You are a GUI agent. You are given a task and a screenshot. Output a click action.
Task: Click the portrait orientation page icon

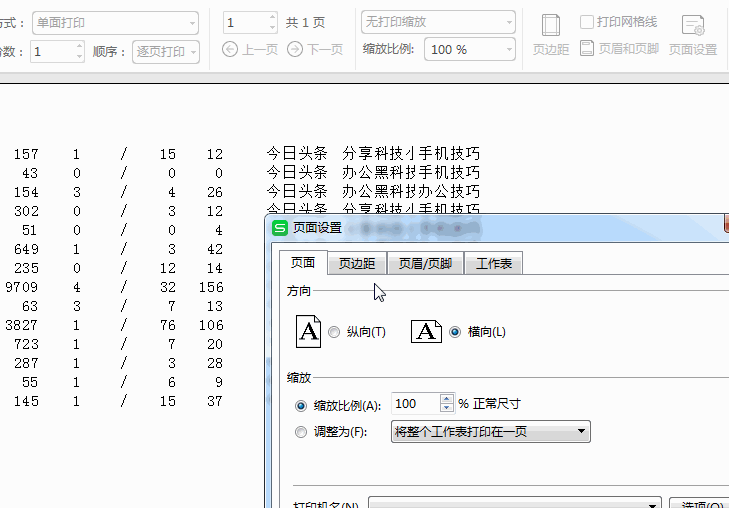tap(308, 331)
